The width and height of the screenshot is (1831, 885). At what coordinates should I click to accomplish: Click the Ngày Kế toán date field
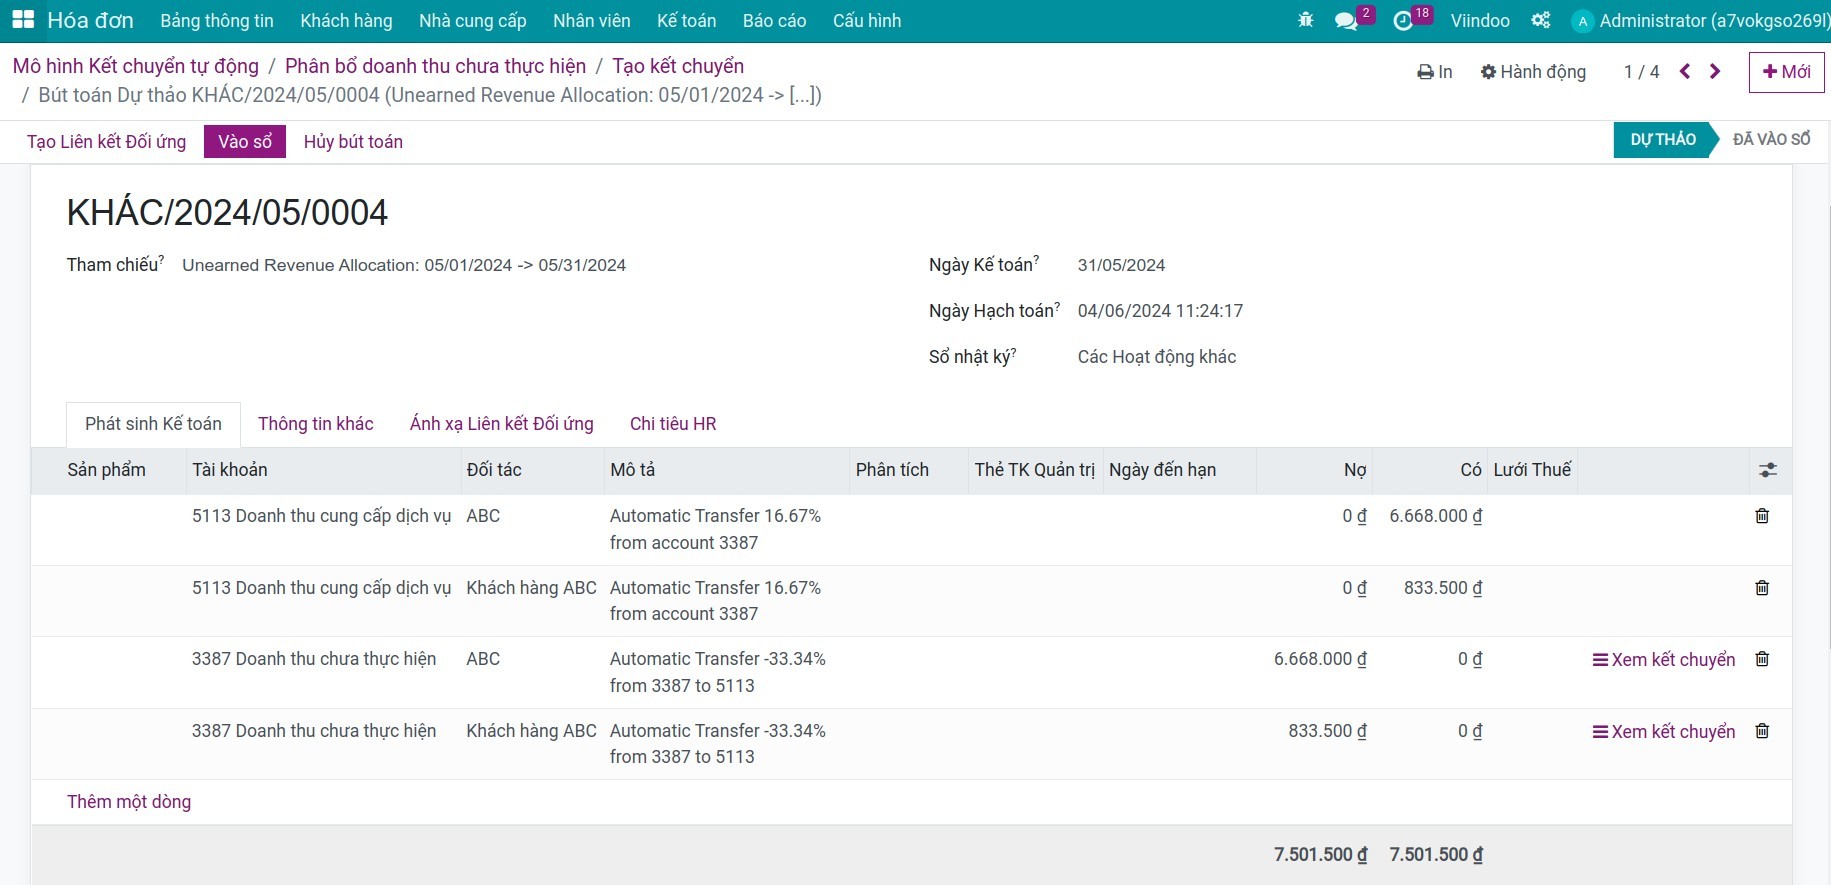(1121, 265)
